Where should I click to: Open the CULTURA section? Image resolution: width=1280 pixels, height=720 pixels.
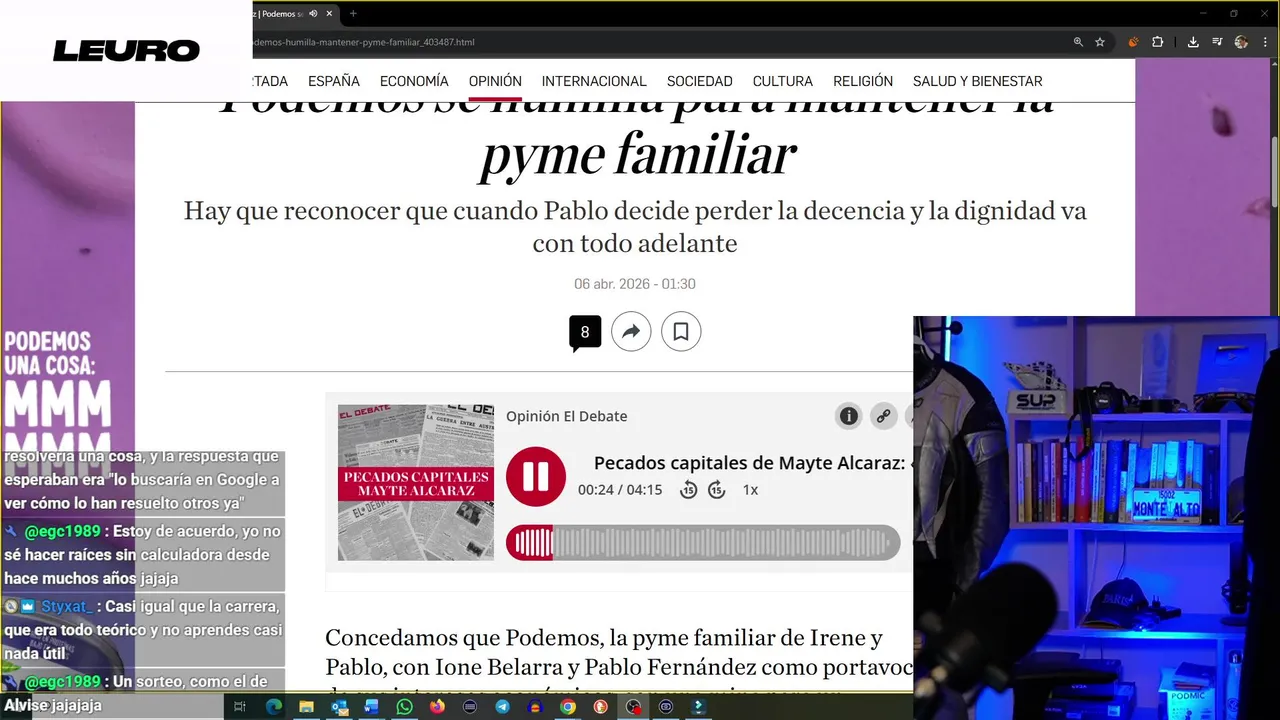click(783, 81)
